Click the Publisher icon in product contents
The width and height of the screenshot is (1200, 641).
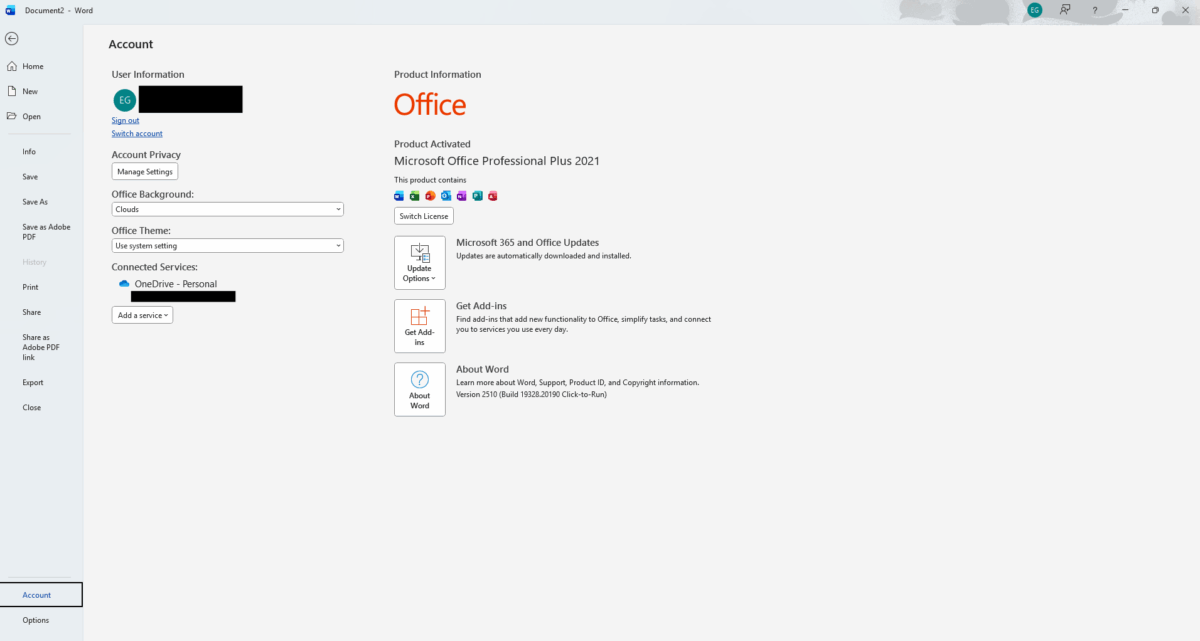pyautogui.click(x=477, y=196)
